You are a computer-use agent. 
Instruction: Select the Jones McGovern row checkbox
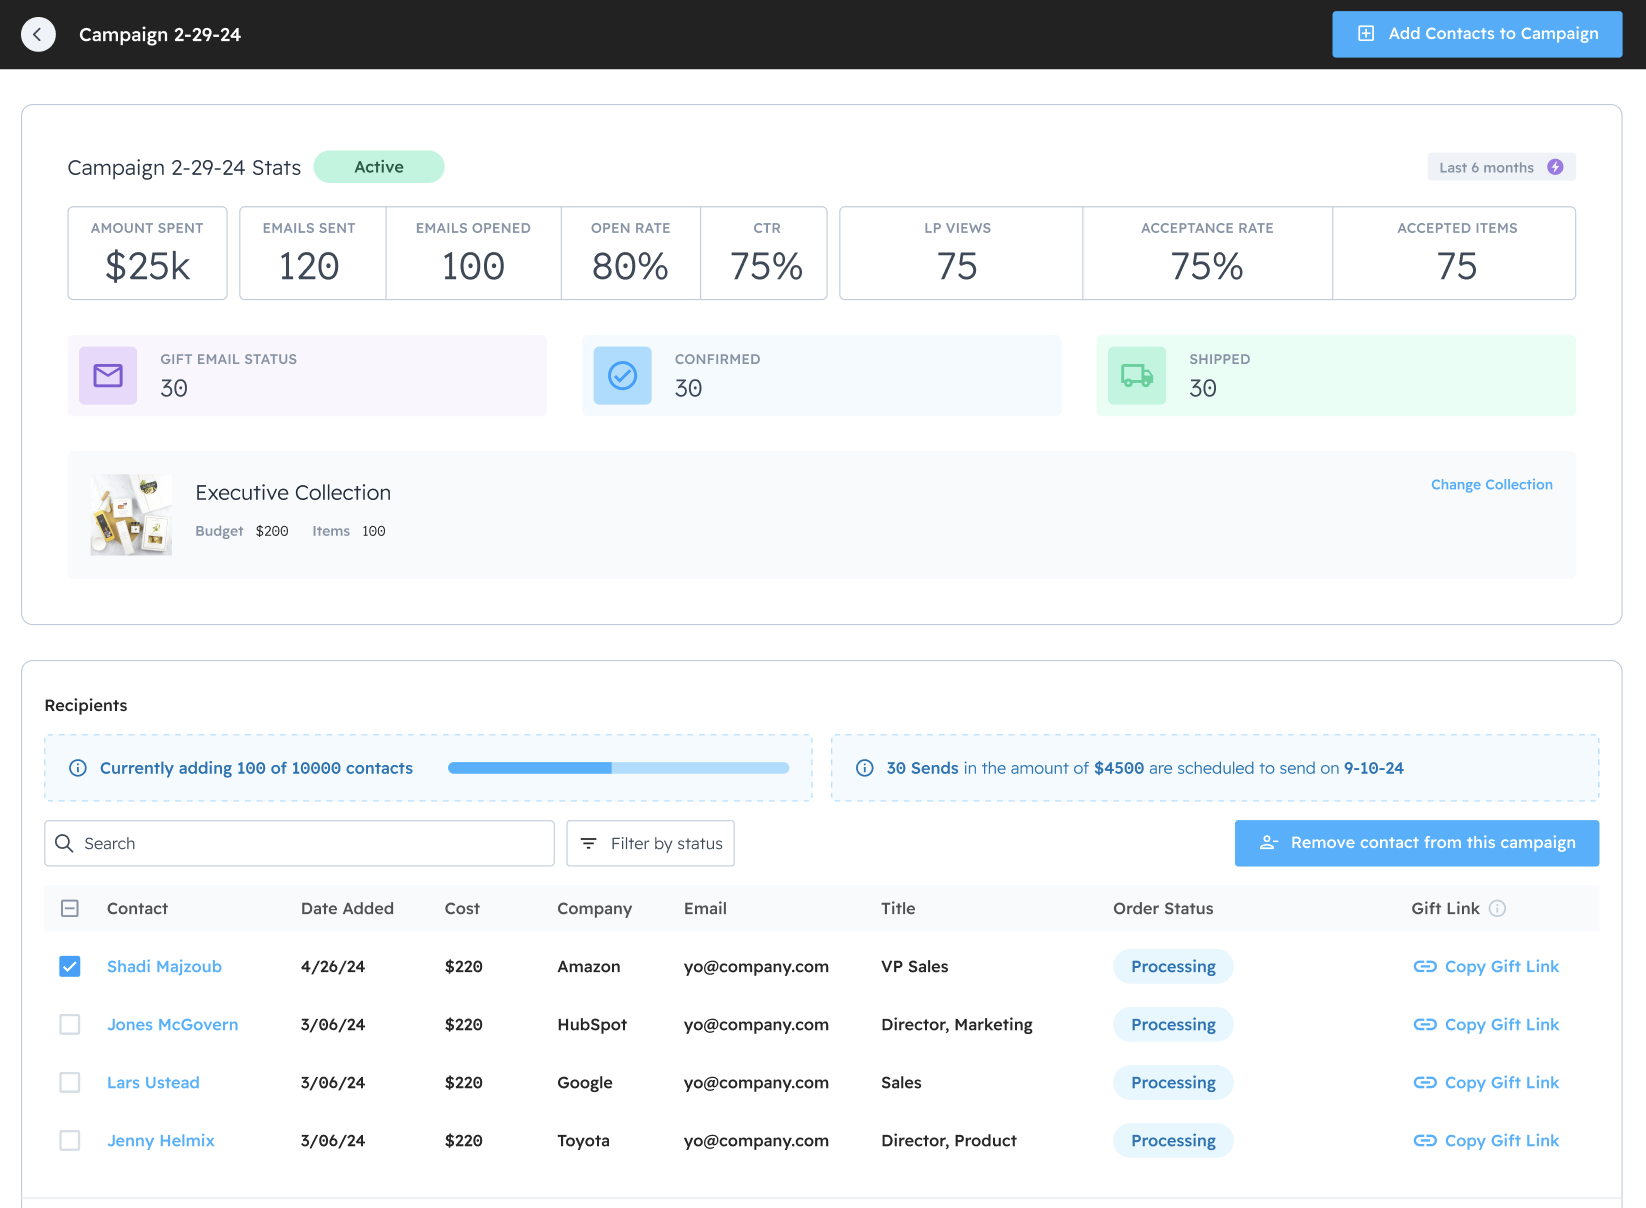pyautogui.click(x=70, y=1024)
